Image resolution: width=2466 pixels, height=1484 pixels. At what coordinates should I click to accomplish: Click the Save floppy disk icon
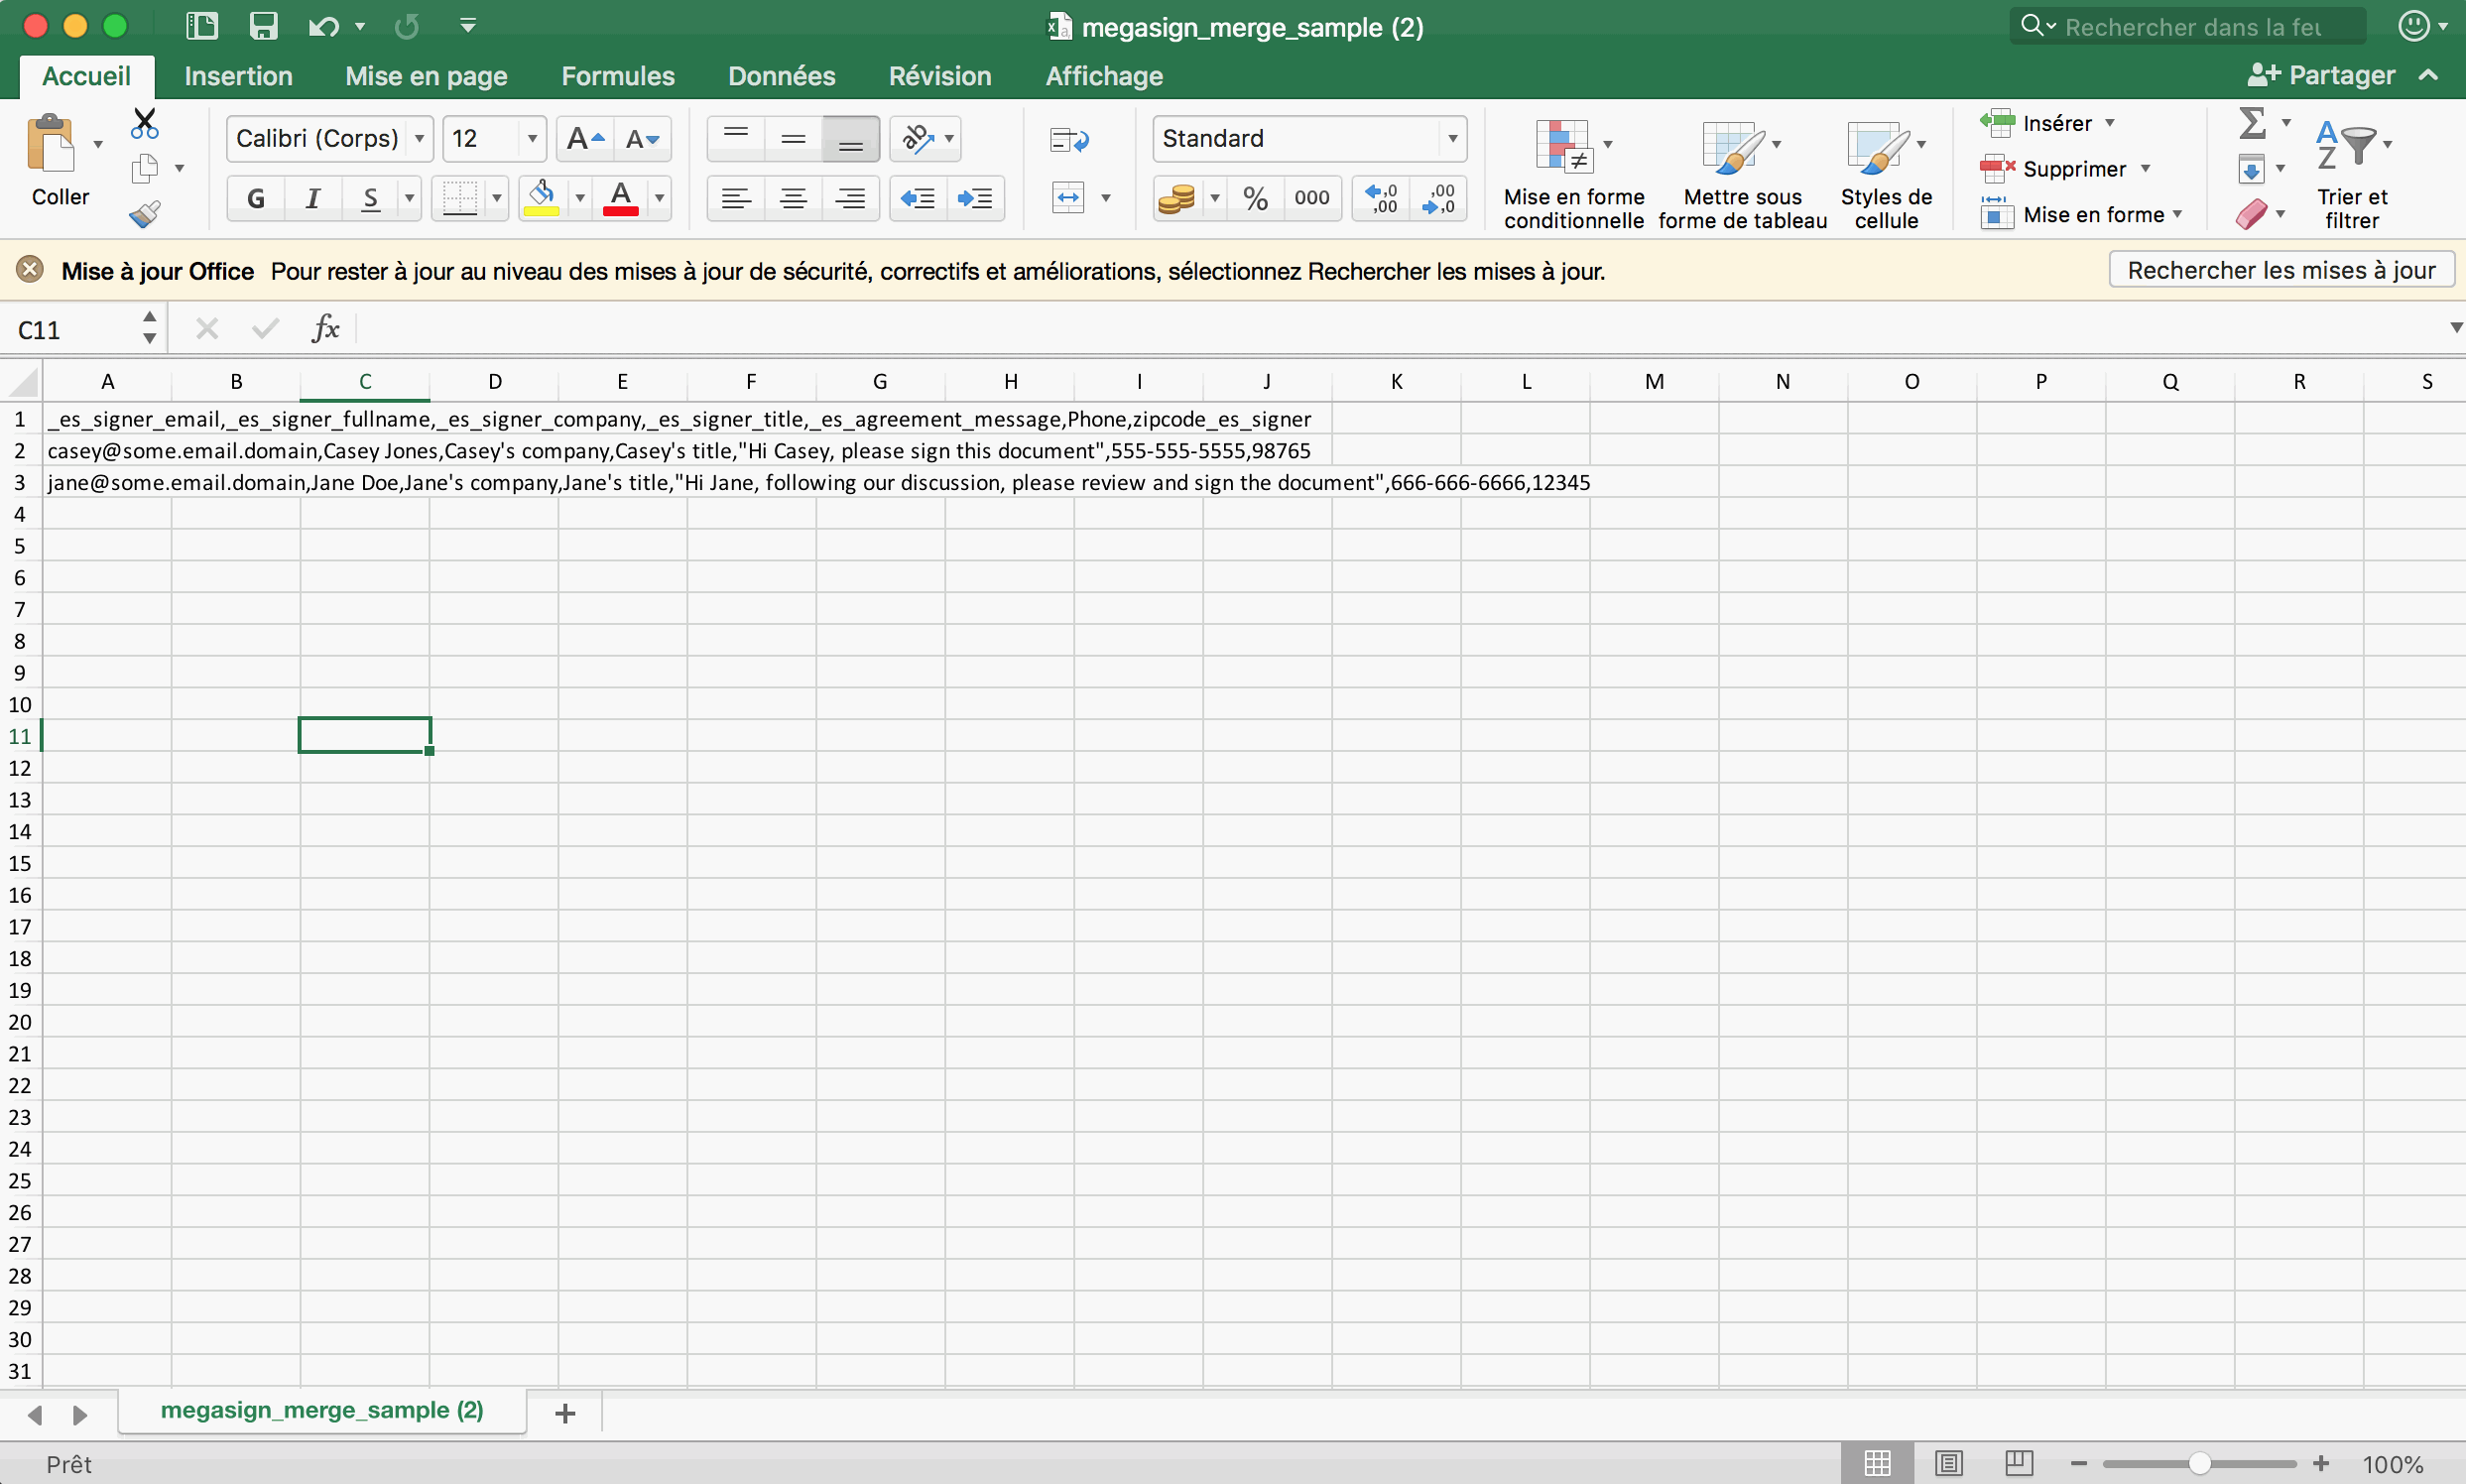click(x=263, y=26)
